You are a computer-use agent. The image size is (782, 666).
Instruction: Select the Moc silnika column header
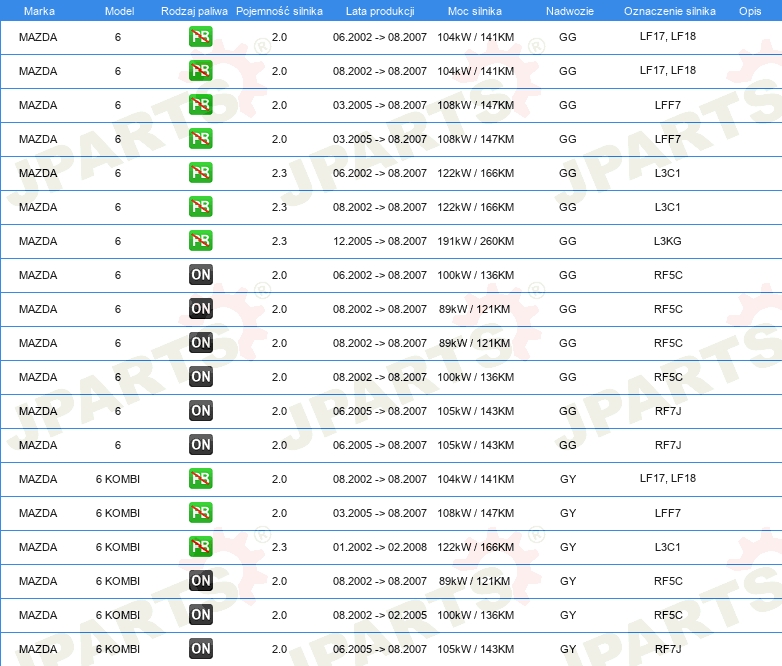coord(475,10)
